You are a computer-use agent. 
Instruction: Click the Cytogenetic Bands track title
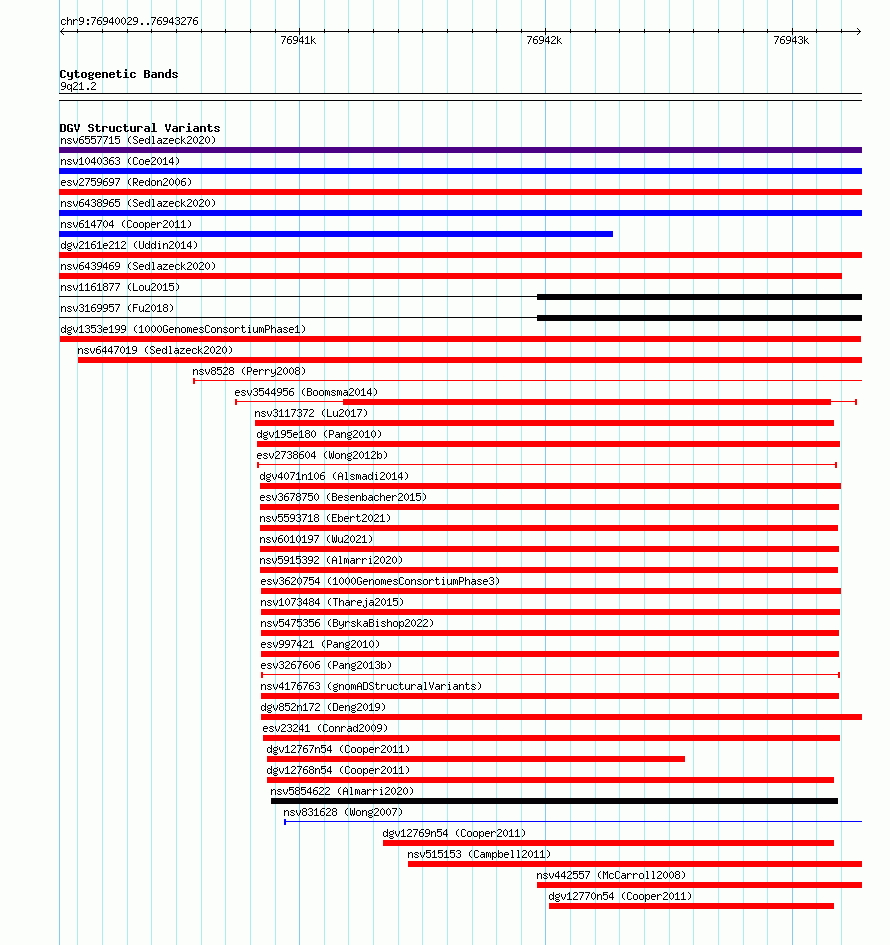pyautogui.click(x=119, y=74)
